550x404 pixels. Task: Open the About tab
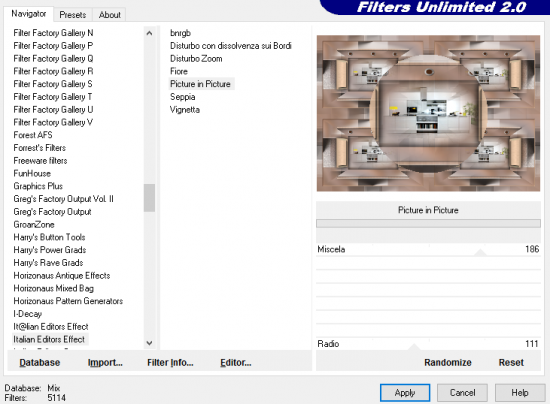tap(109, 15)
